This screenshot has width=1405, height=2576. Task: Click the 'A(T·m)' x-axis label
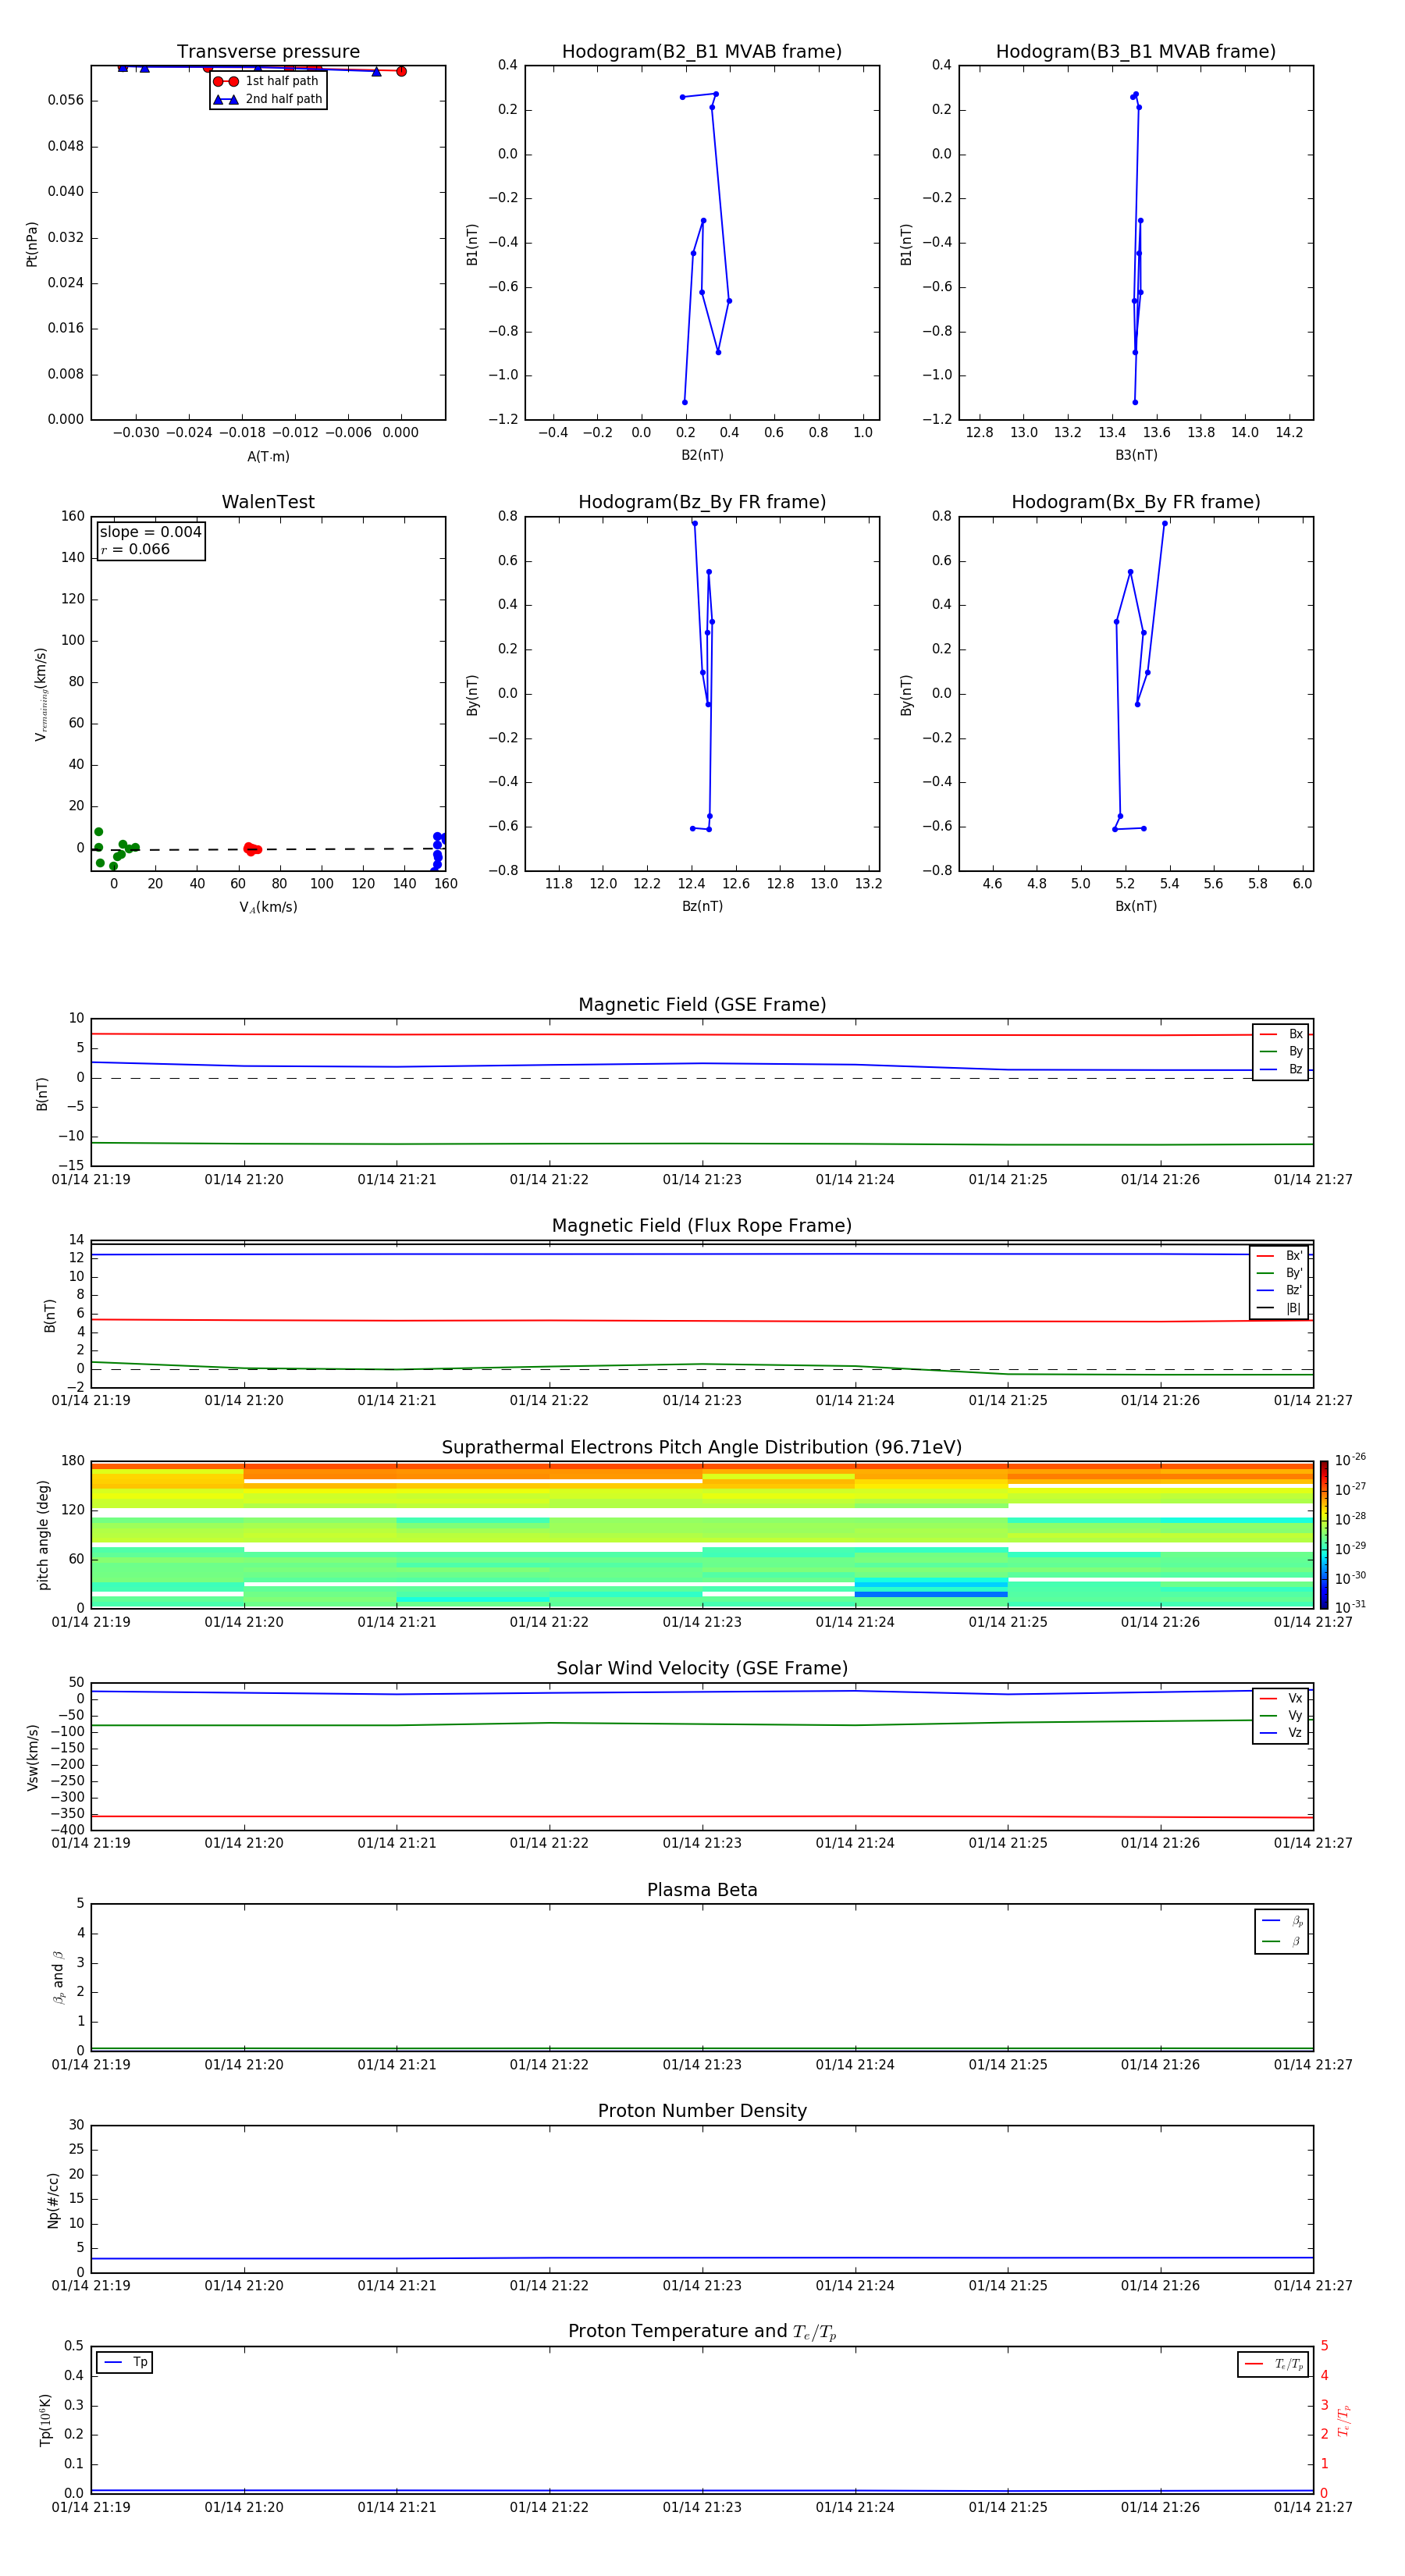point(268,457)
